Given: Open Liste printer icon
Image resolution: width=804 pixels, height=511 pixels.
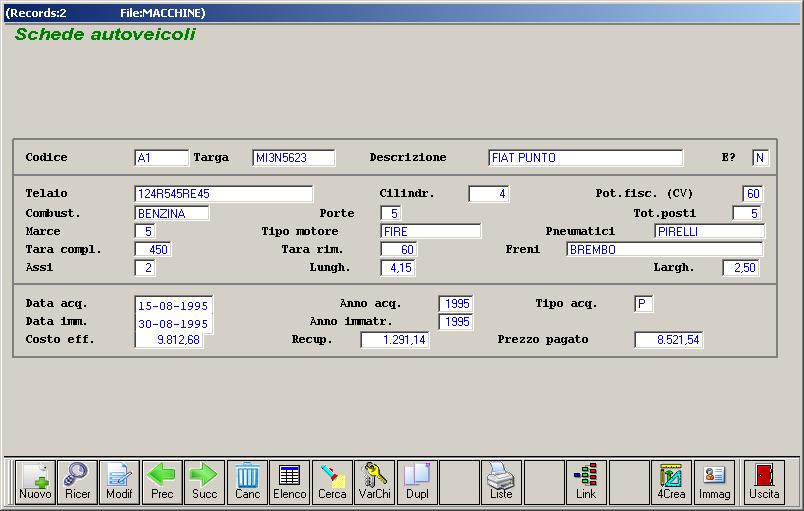Looking at the screenshot, I should (501, 482).
